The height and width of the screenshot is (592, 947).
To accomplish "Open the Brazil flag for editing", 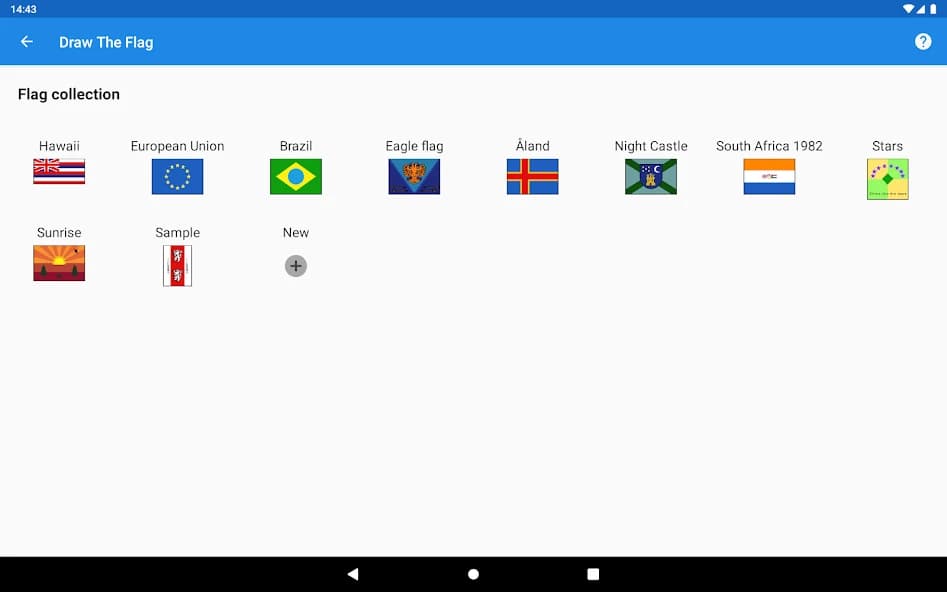I will (295, 176).
